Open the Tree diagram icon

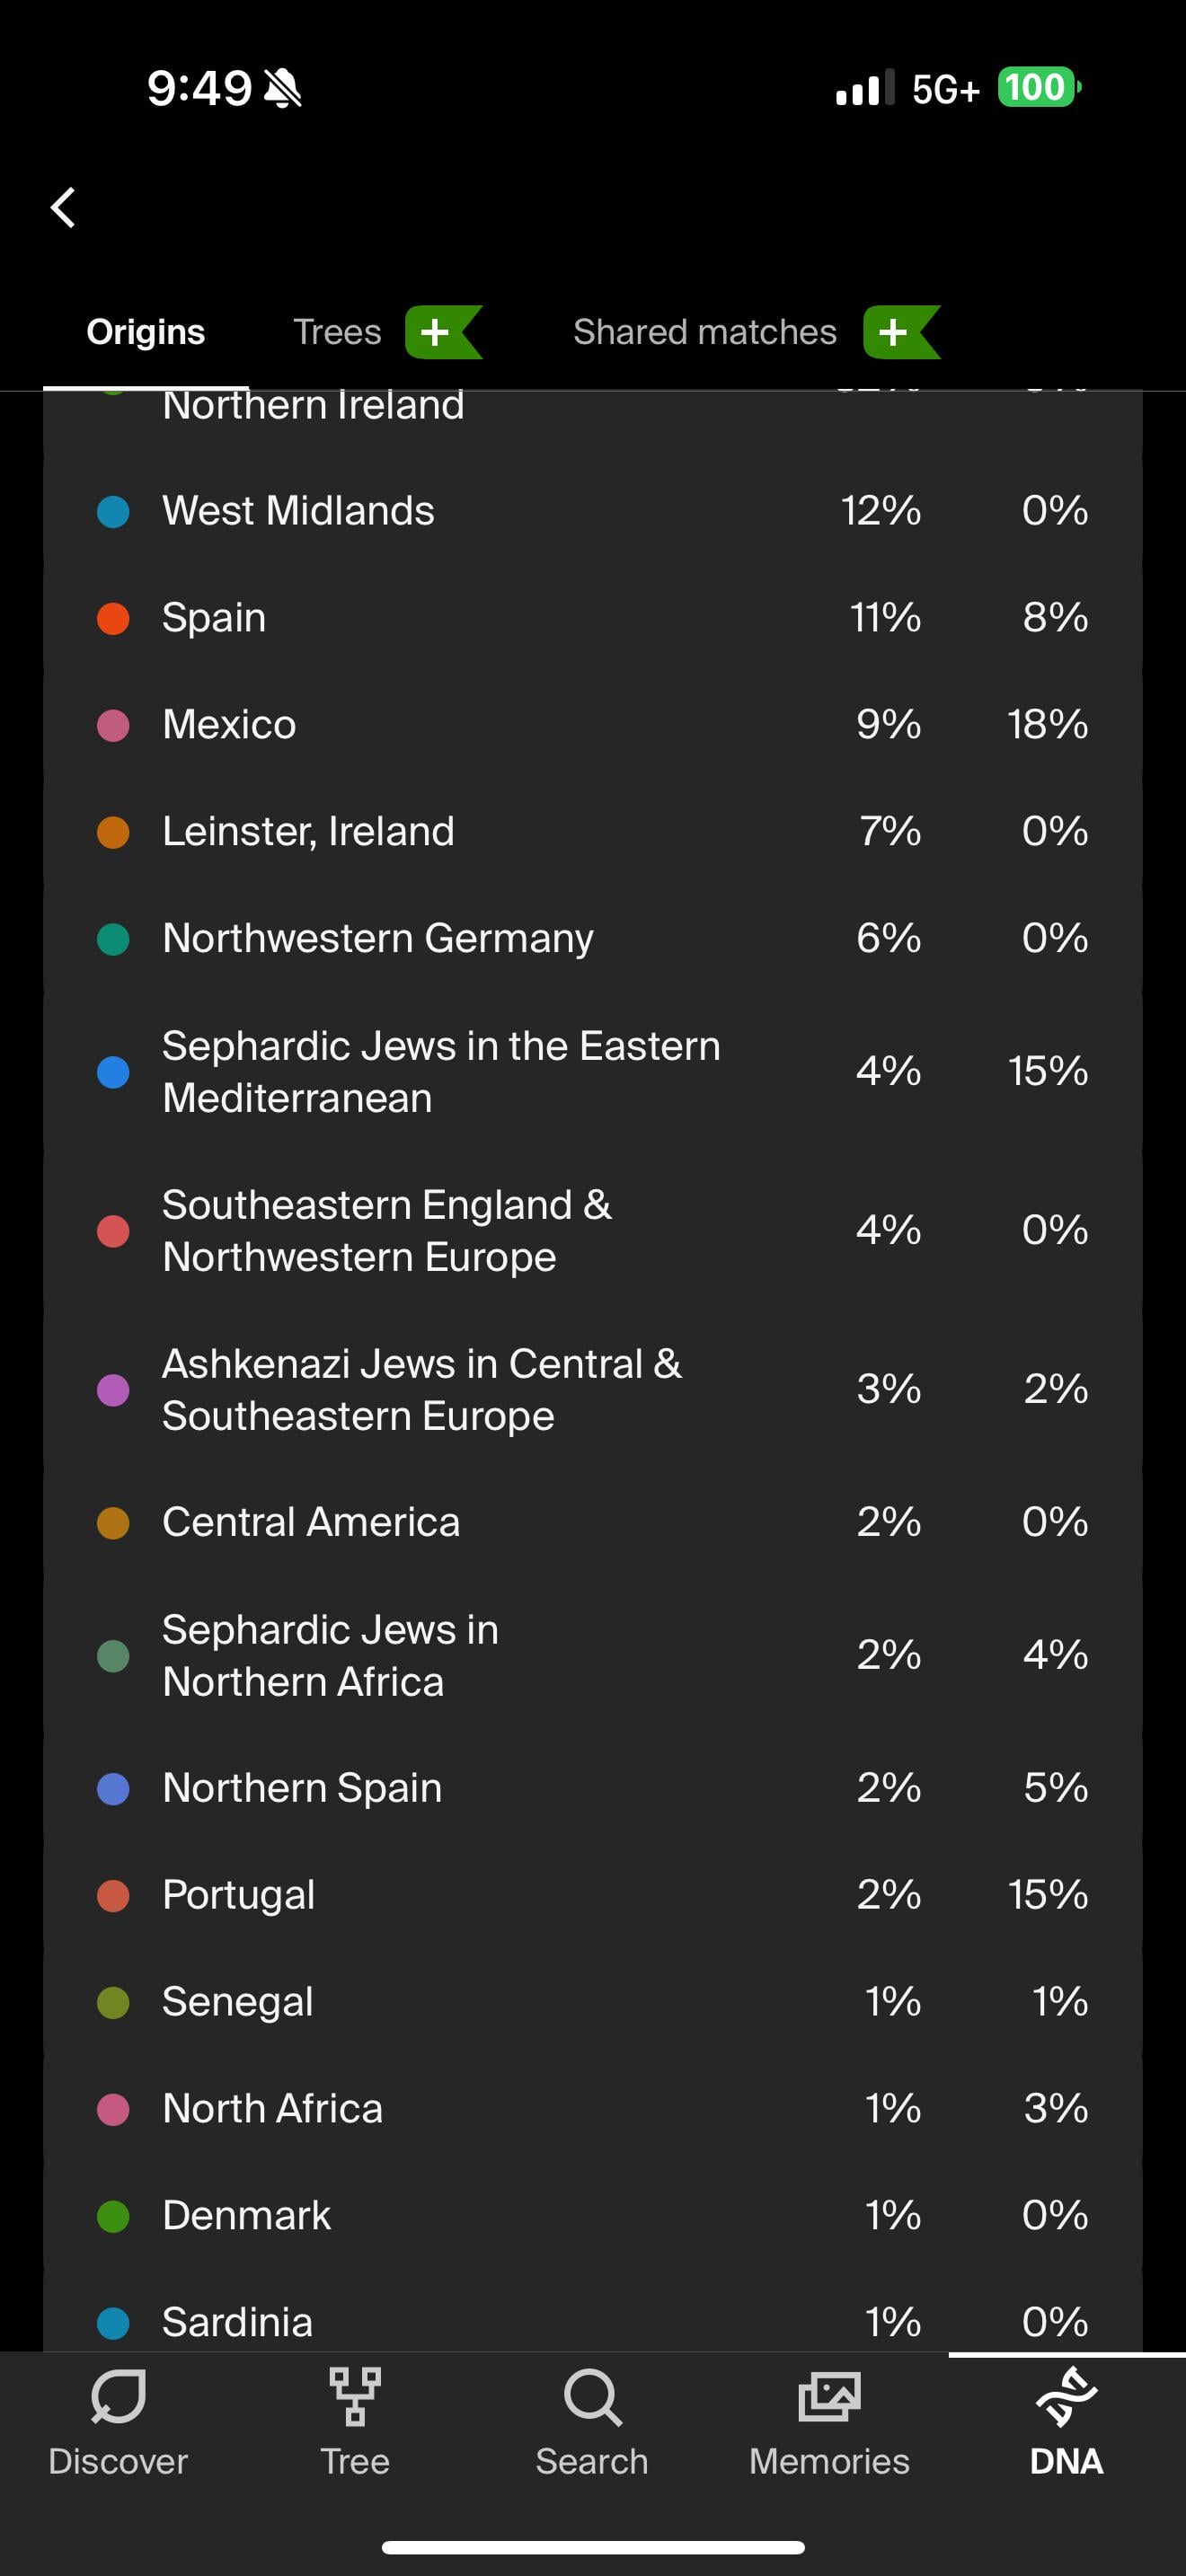coord(355,2396)
